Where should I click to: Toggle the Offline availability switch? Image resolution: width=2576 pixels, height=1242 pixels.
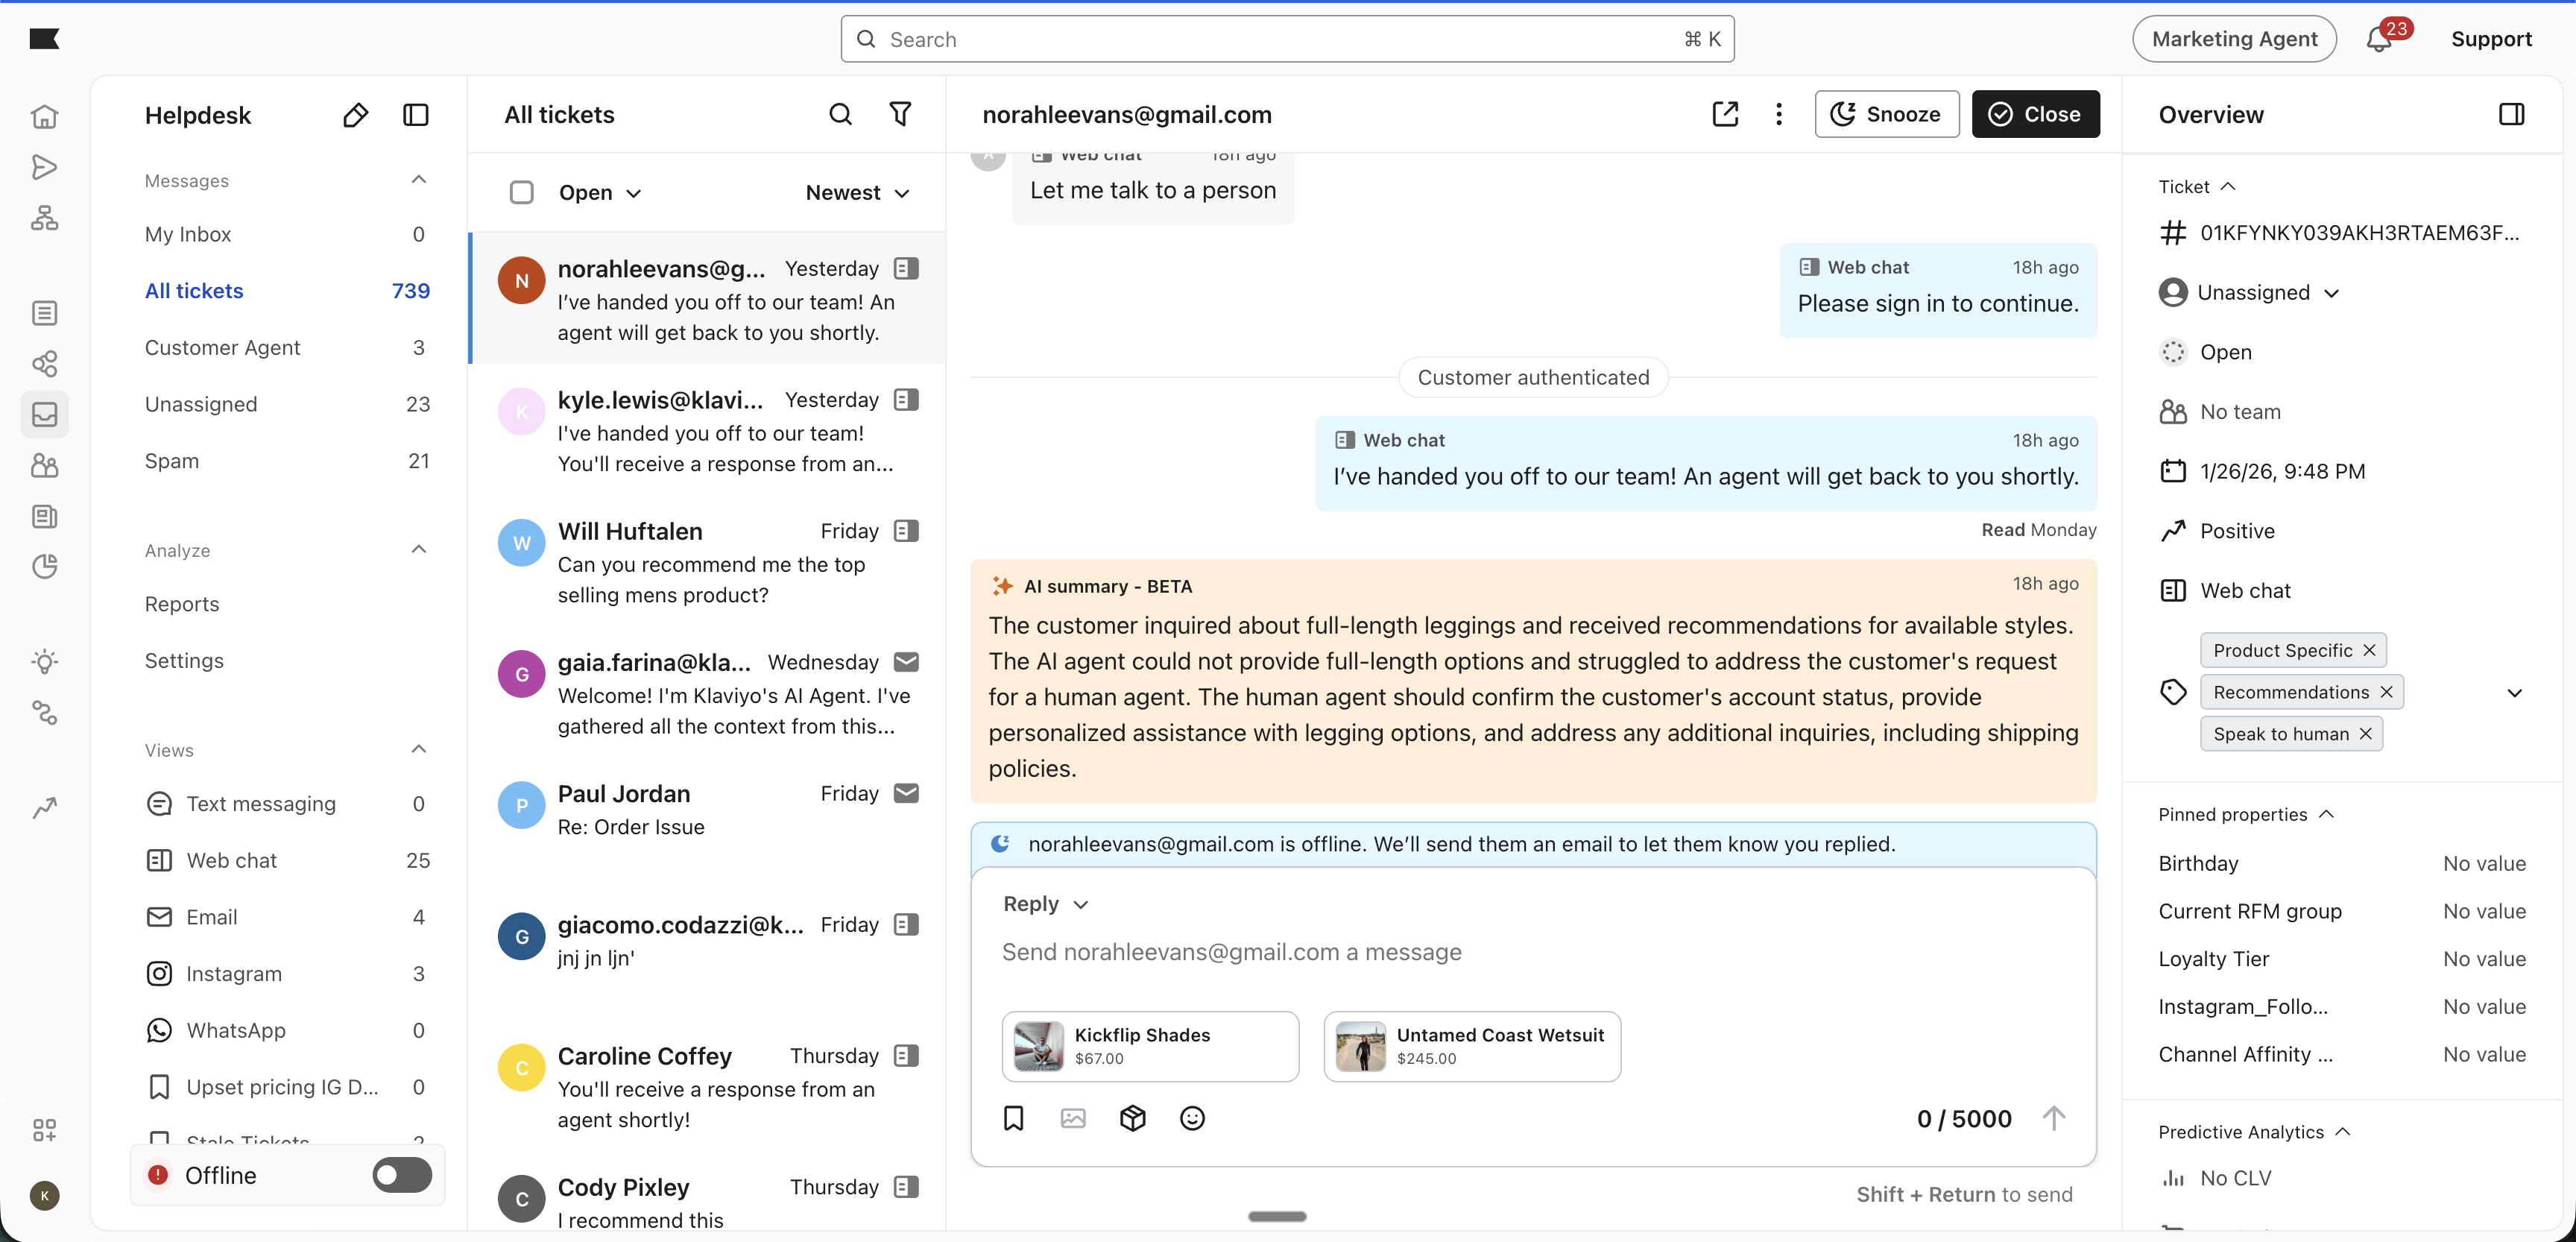click(402, 1175)
